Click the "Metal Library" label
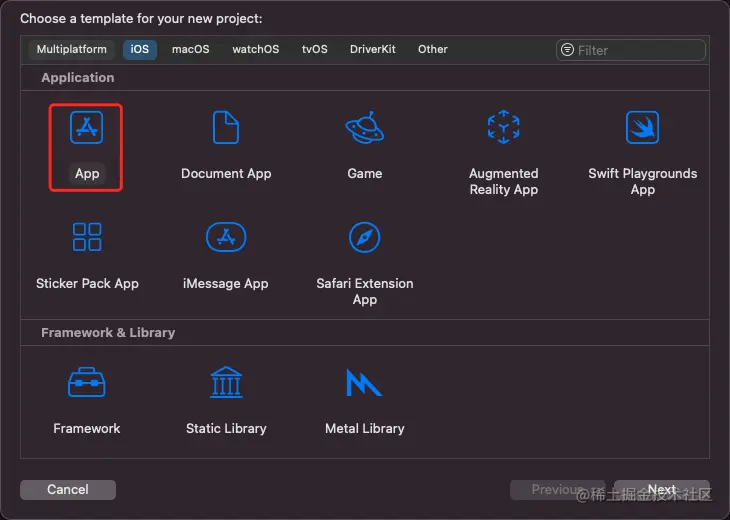 click(365, 428)
